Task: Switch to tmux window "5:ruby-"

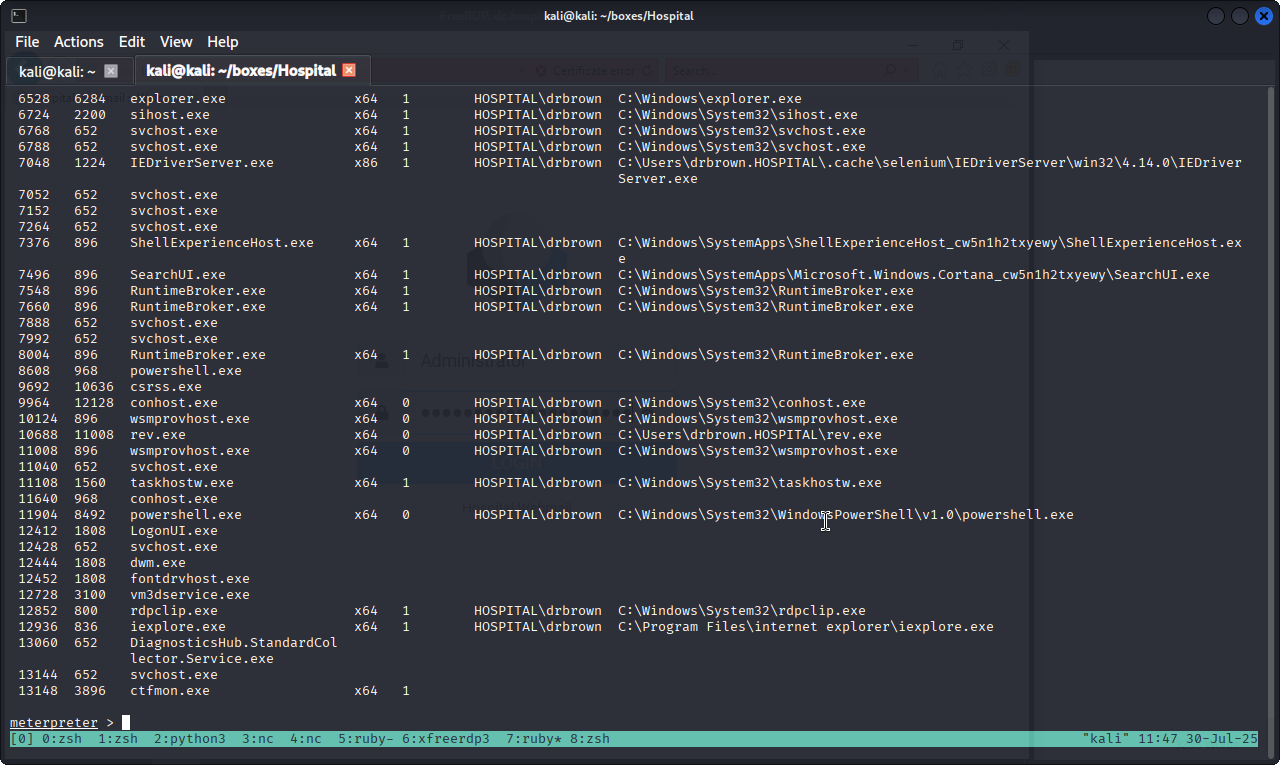Action: (366, 739)
